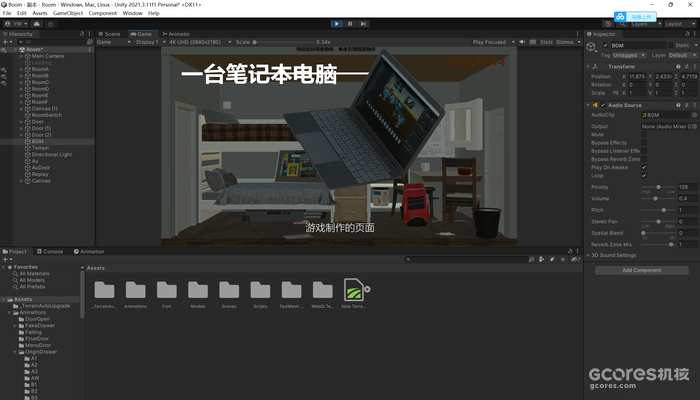
Task: Mute game audio in Game view
Action: click(522, 42)
